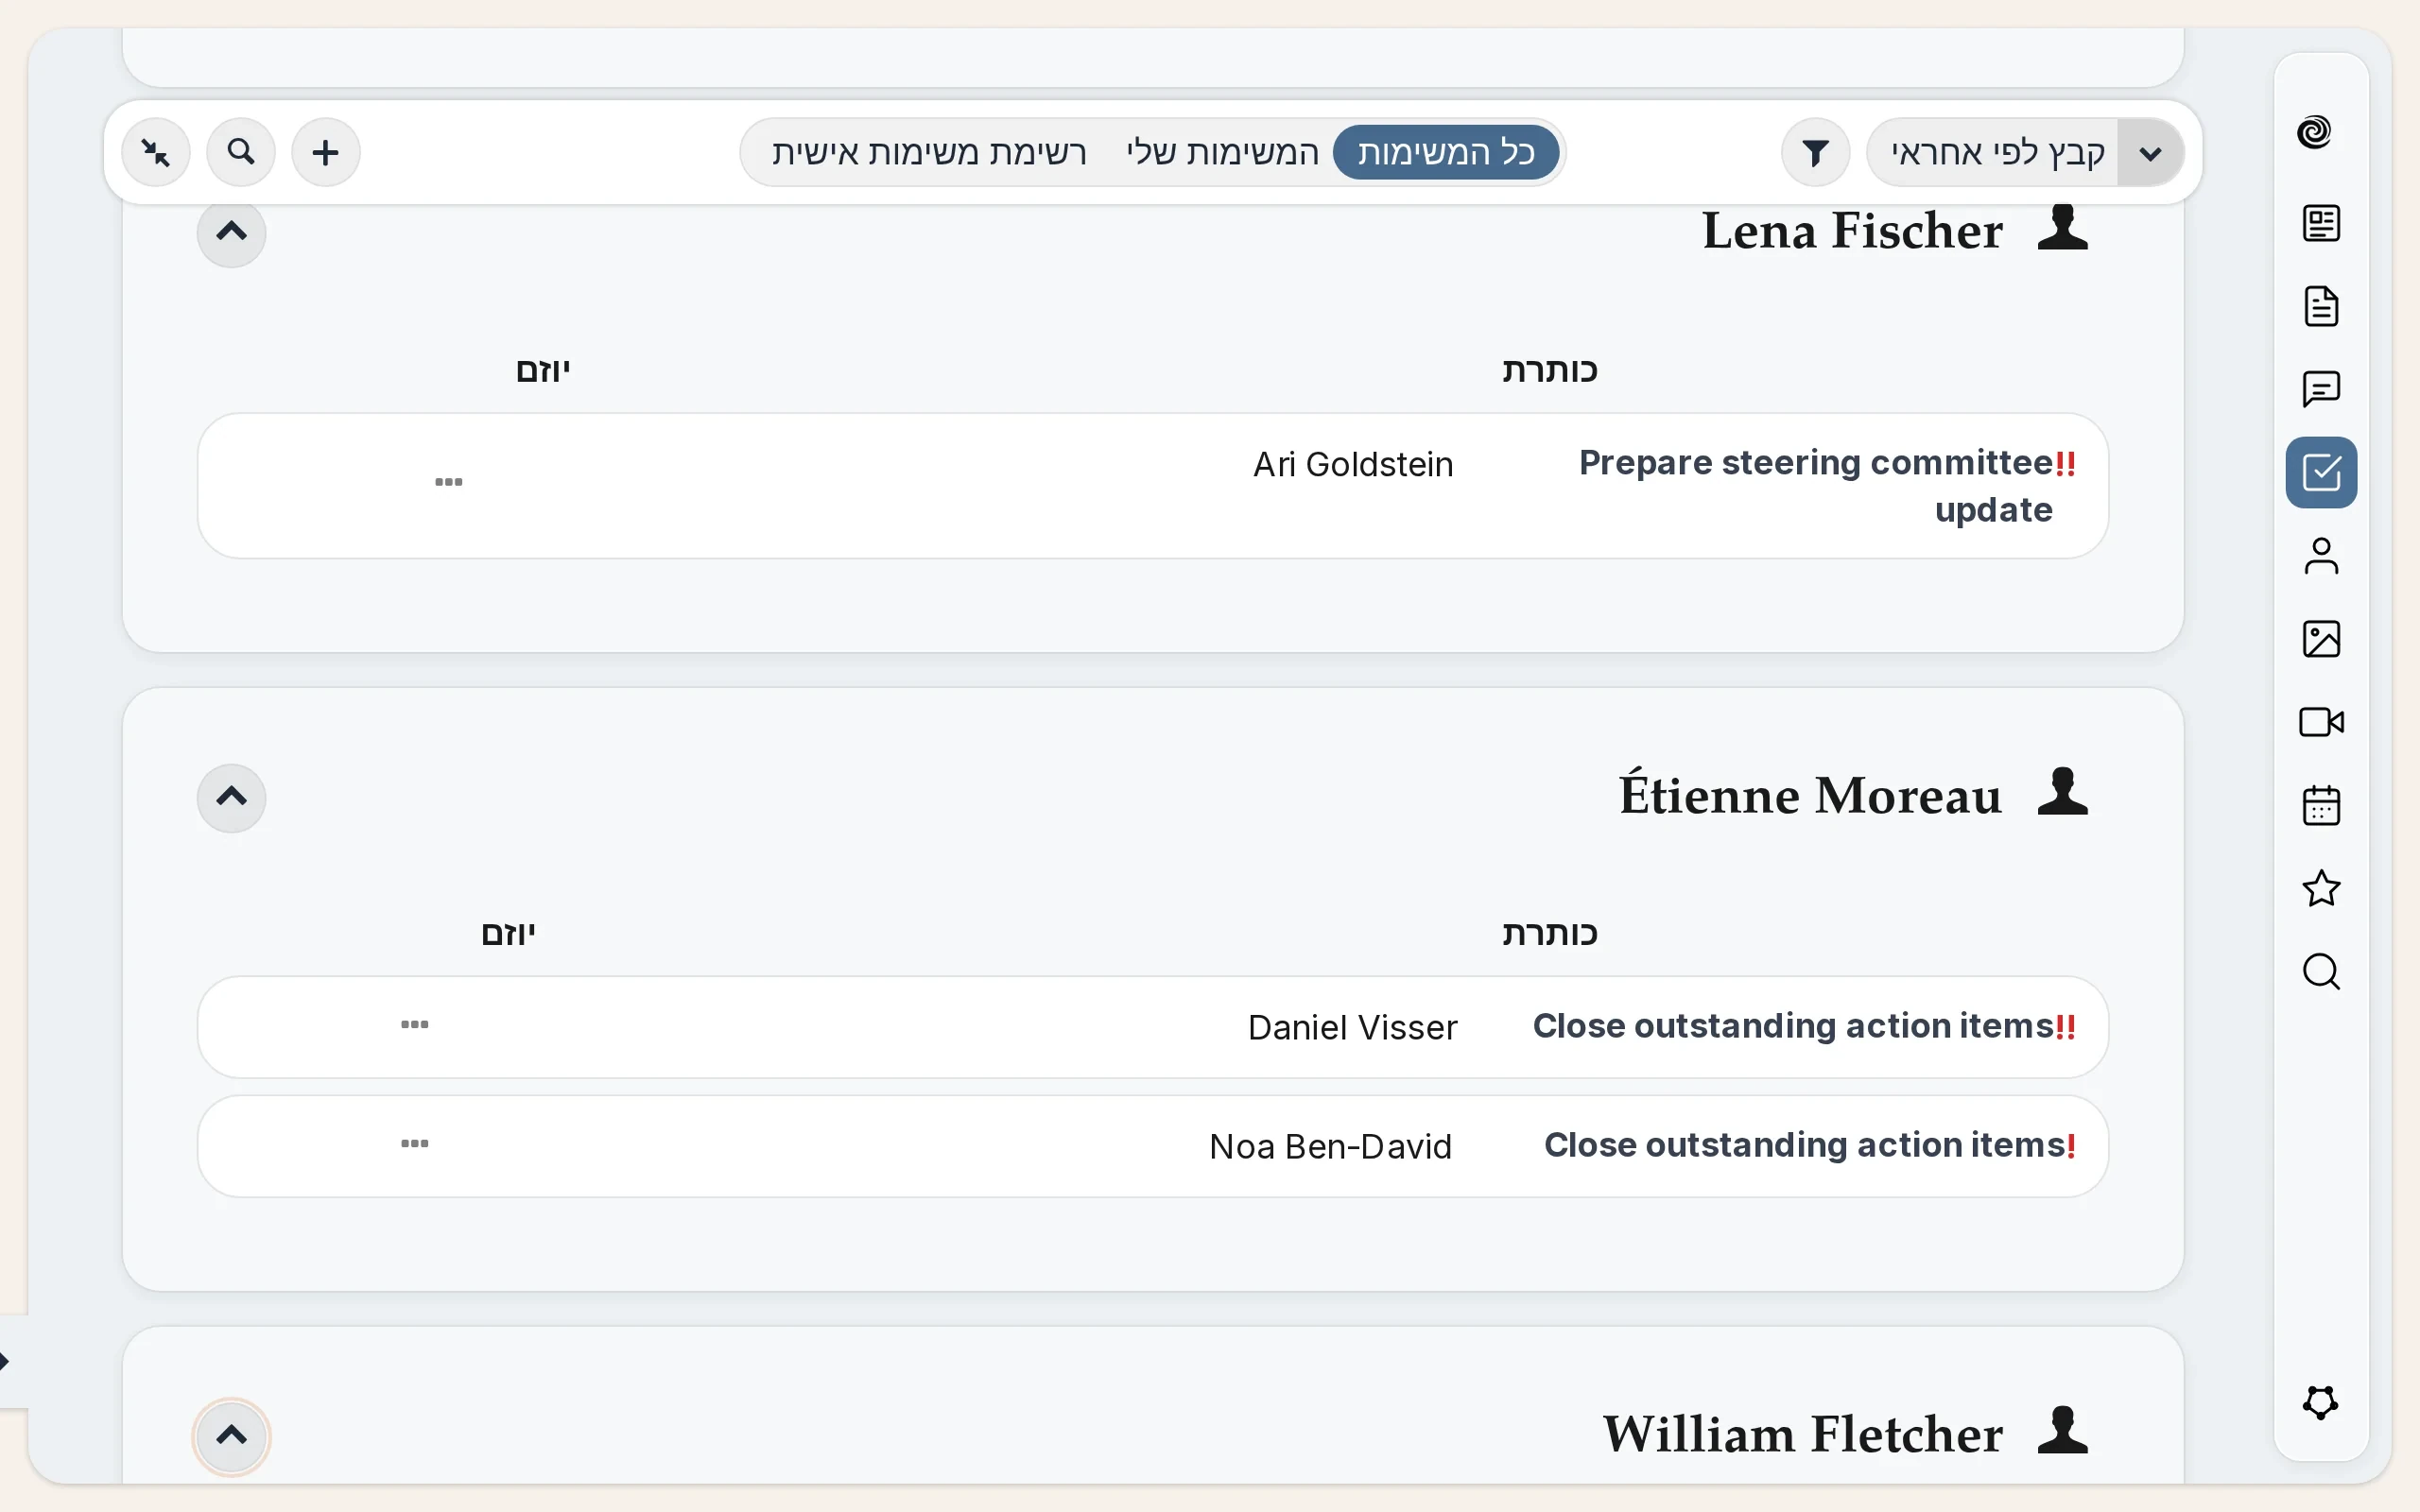Open the tasks checkbox sidebar icon

point(2321,472)
